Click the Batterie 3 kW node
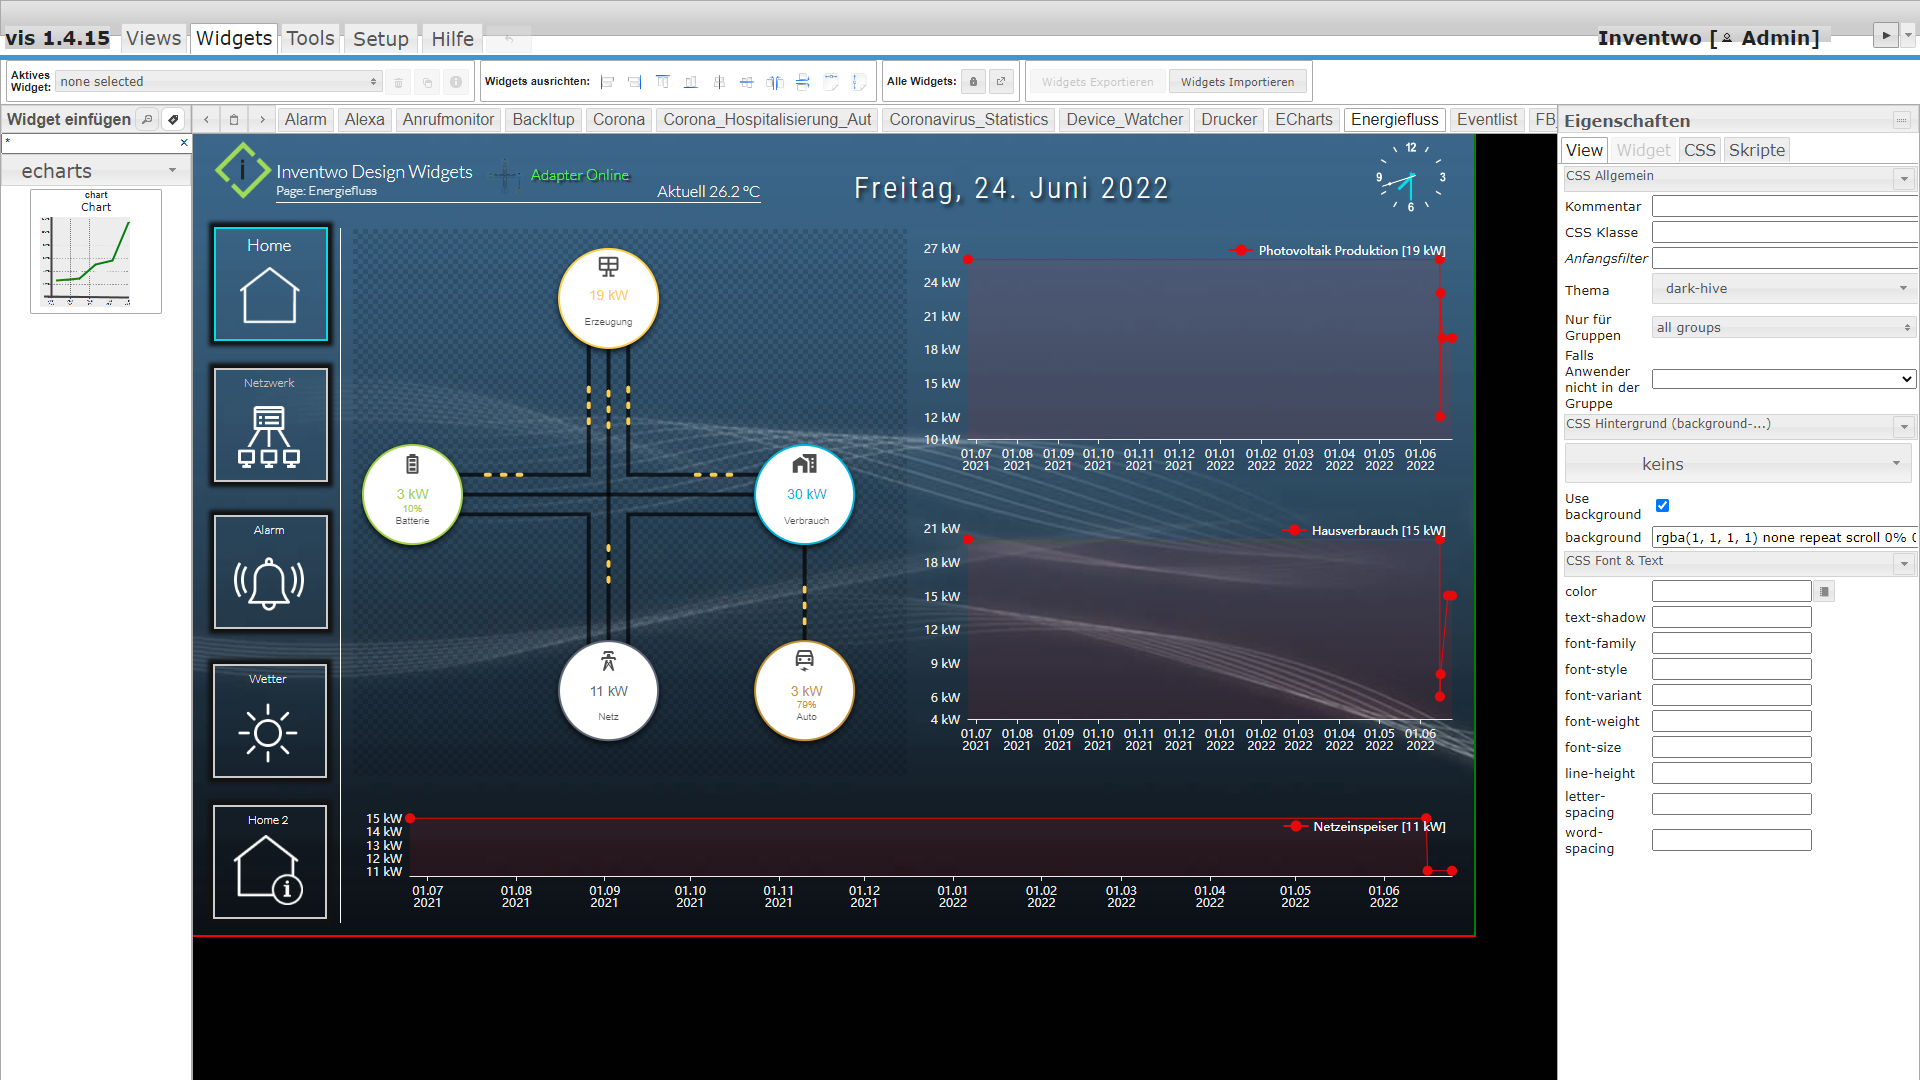Screen dimensions: 1920x1080 [x=412, y=495]
